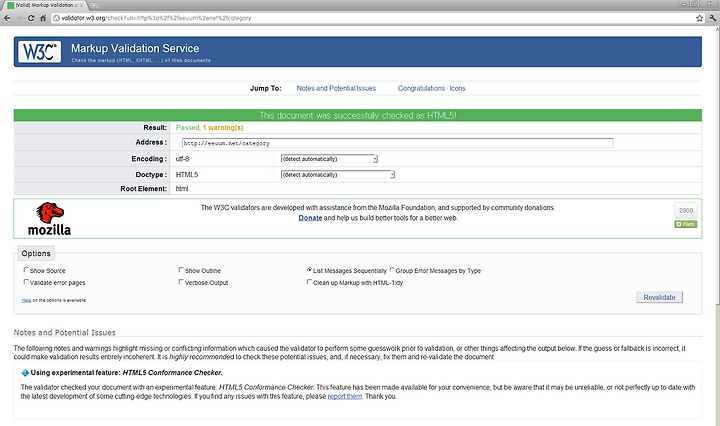Click the HTML5 doctype value
Image resolution: width=720 pixels, height=426 pixels.
point(187,174)
